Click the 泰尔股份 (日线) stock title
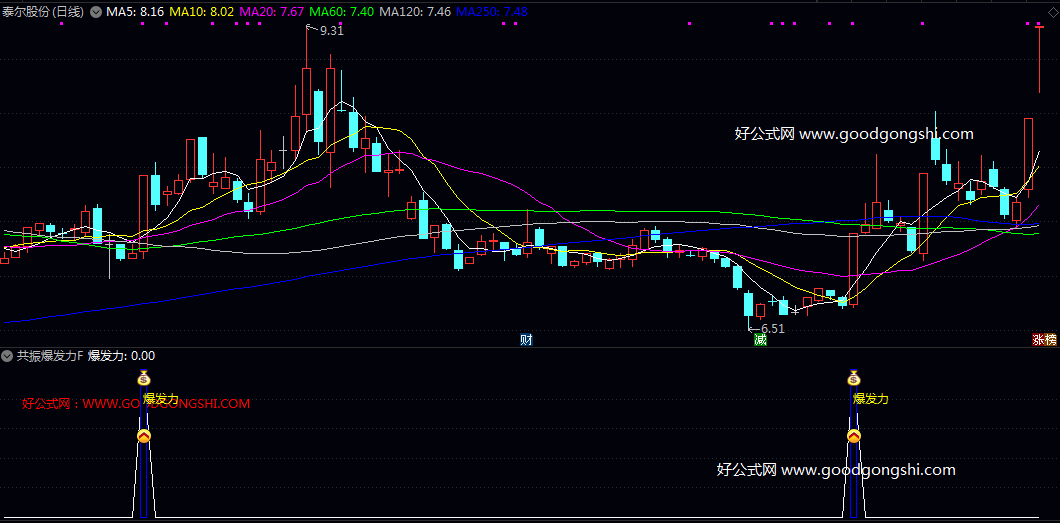The image size is (1060, 523). click(44, 12)
